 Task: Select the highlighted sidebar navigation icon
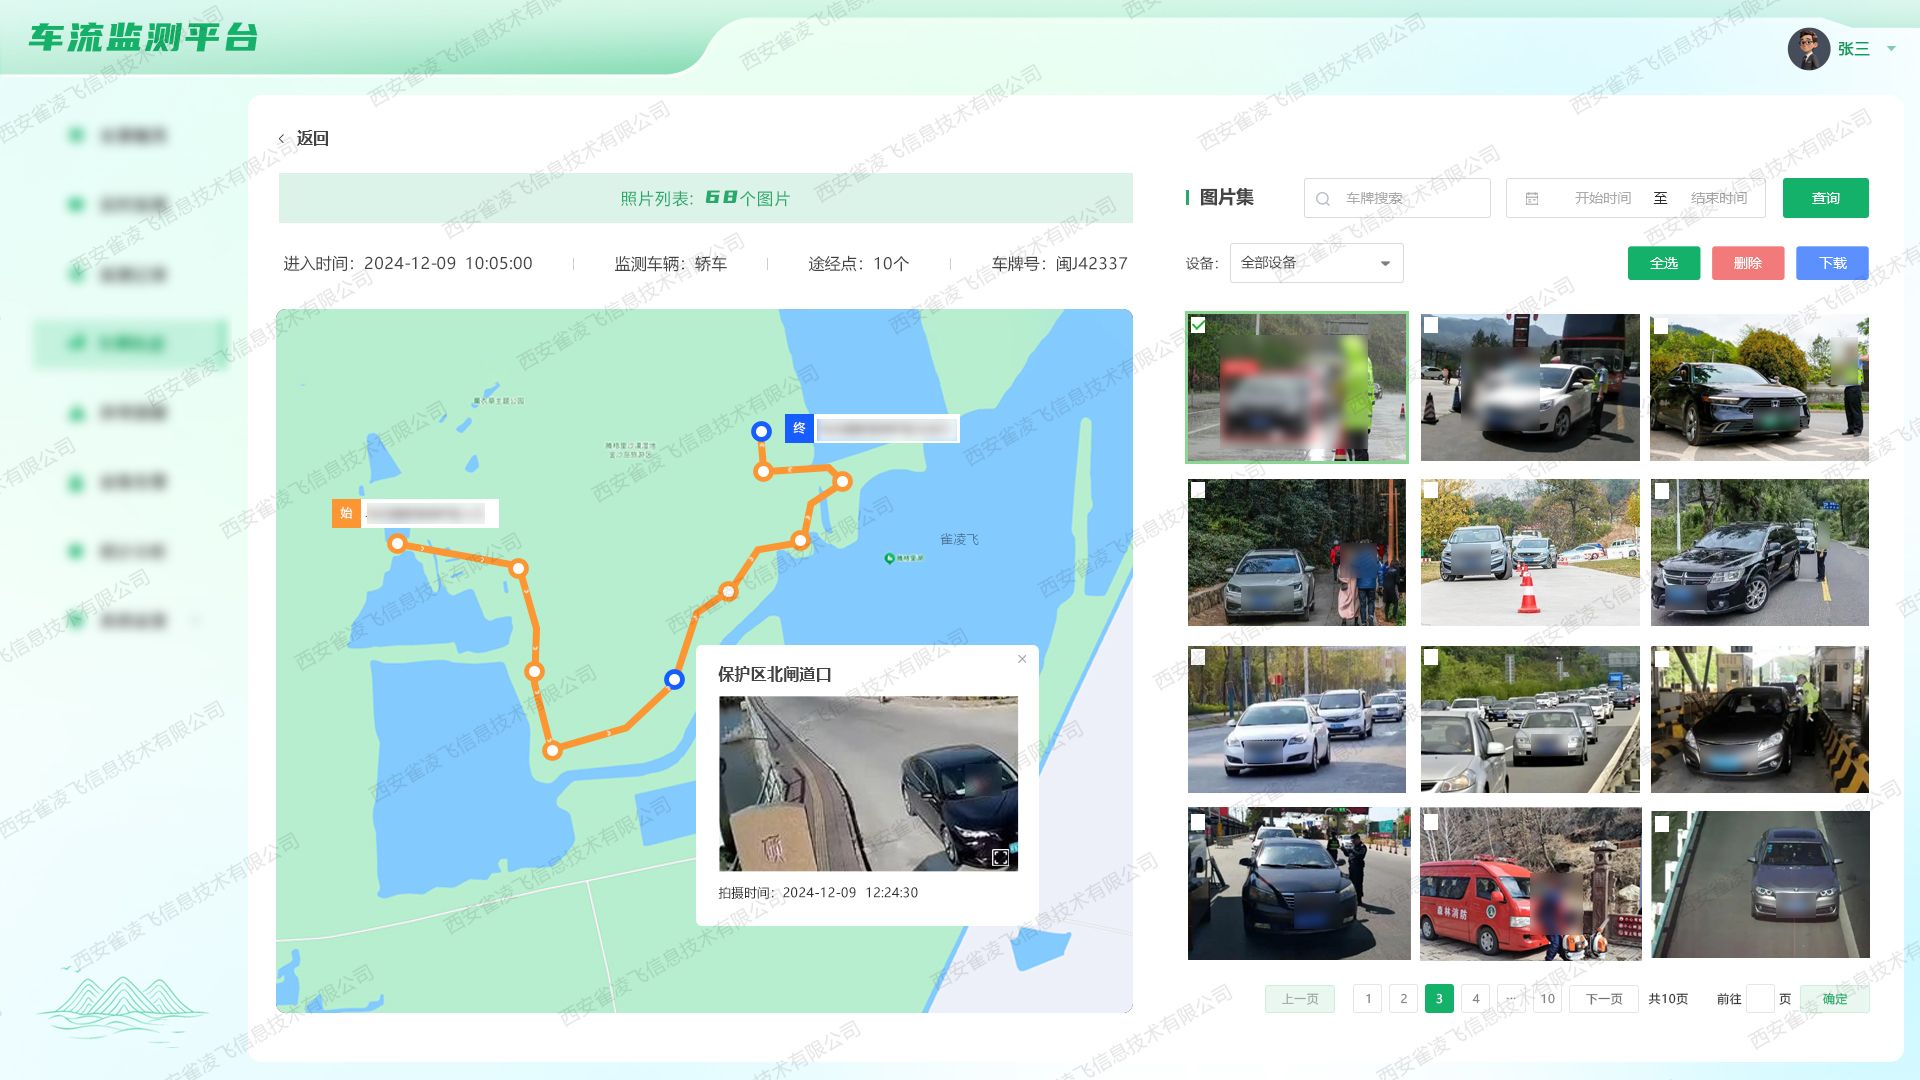pos(77,343)
